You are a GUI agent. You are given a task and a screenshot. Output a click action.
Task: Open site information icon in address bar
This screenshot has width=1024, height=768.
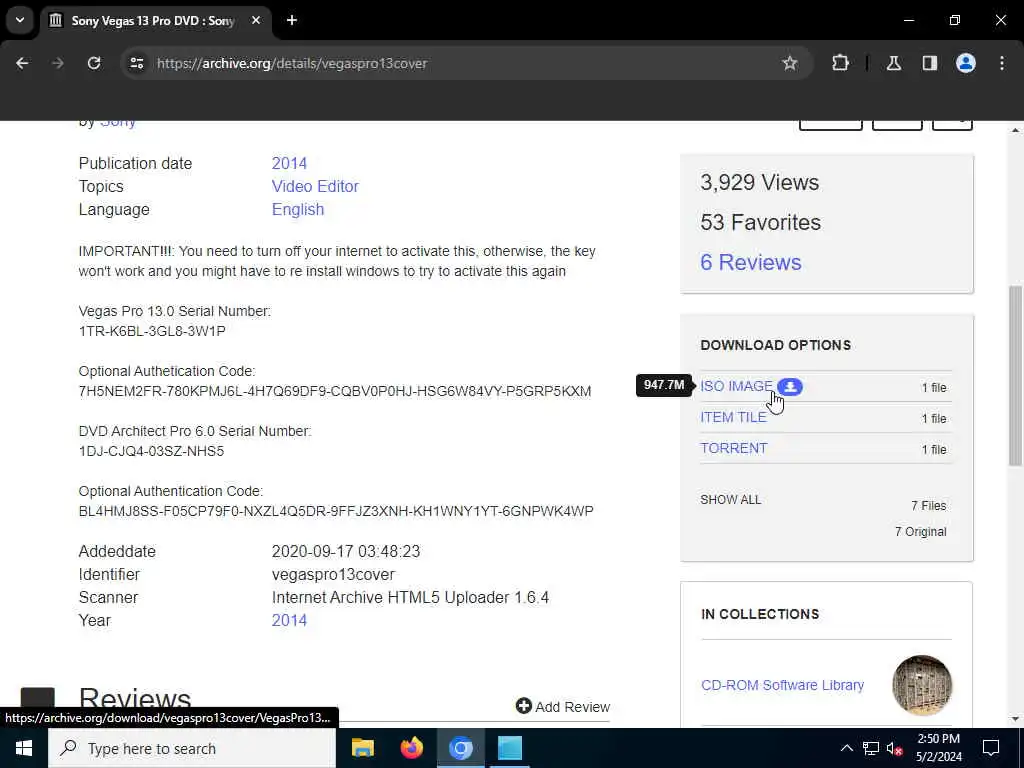click(136, 63)
